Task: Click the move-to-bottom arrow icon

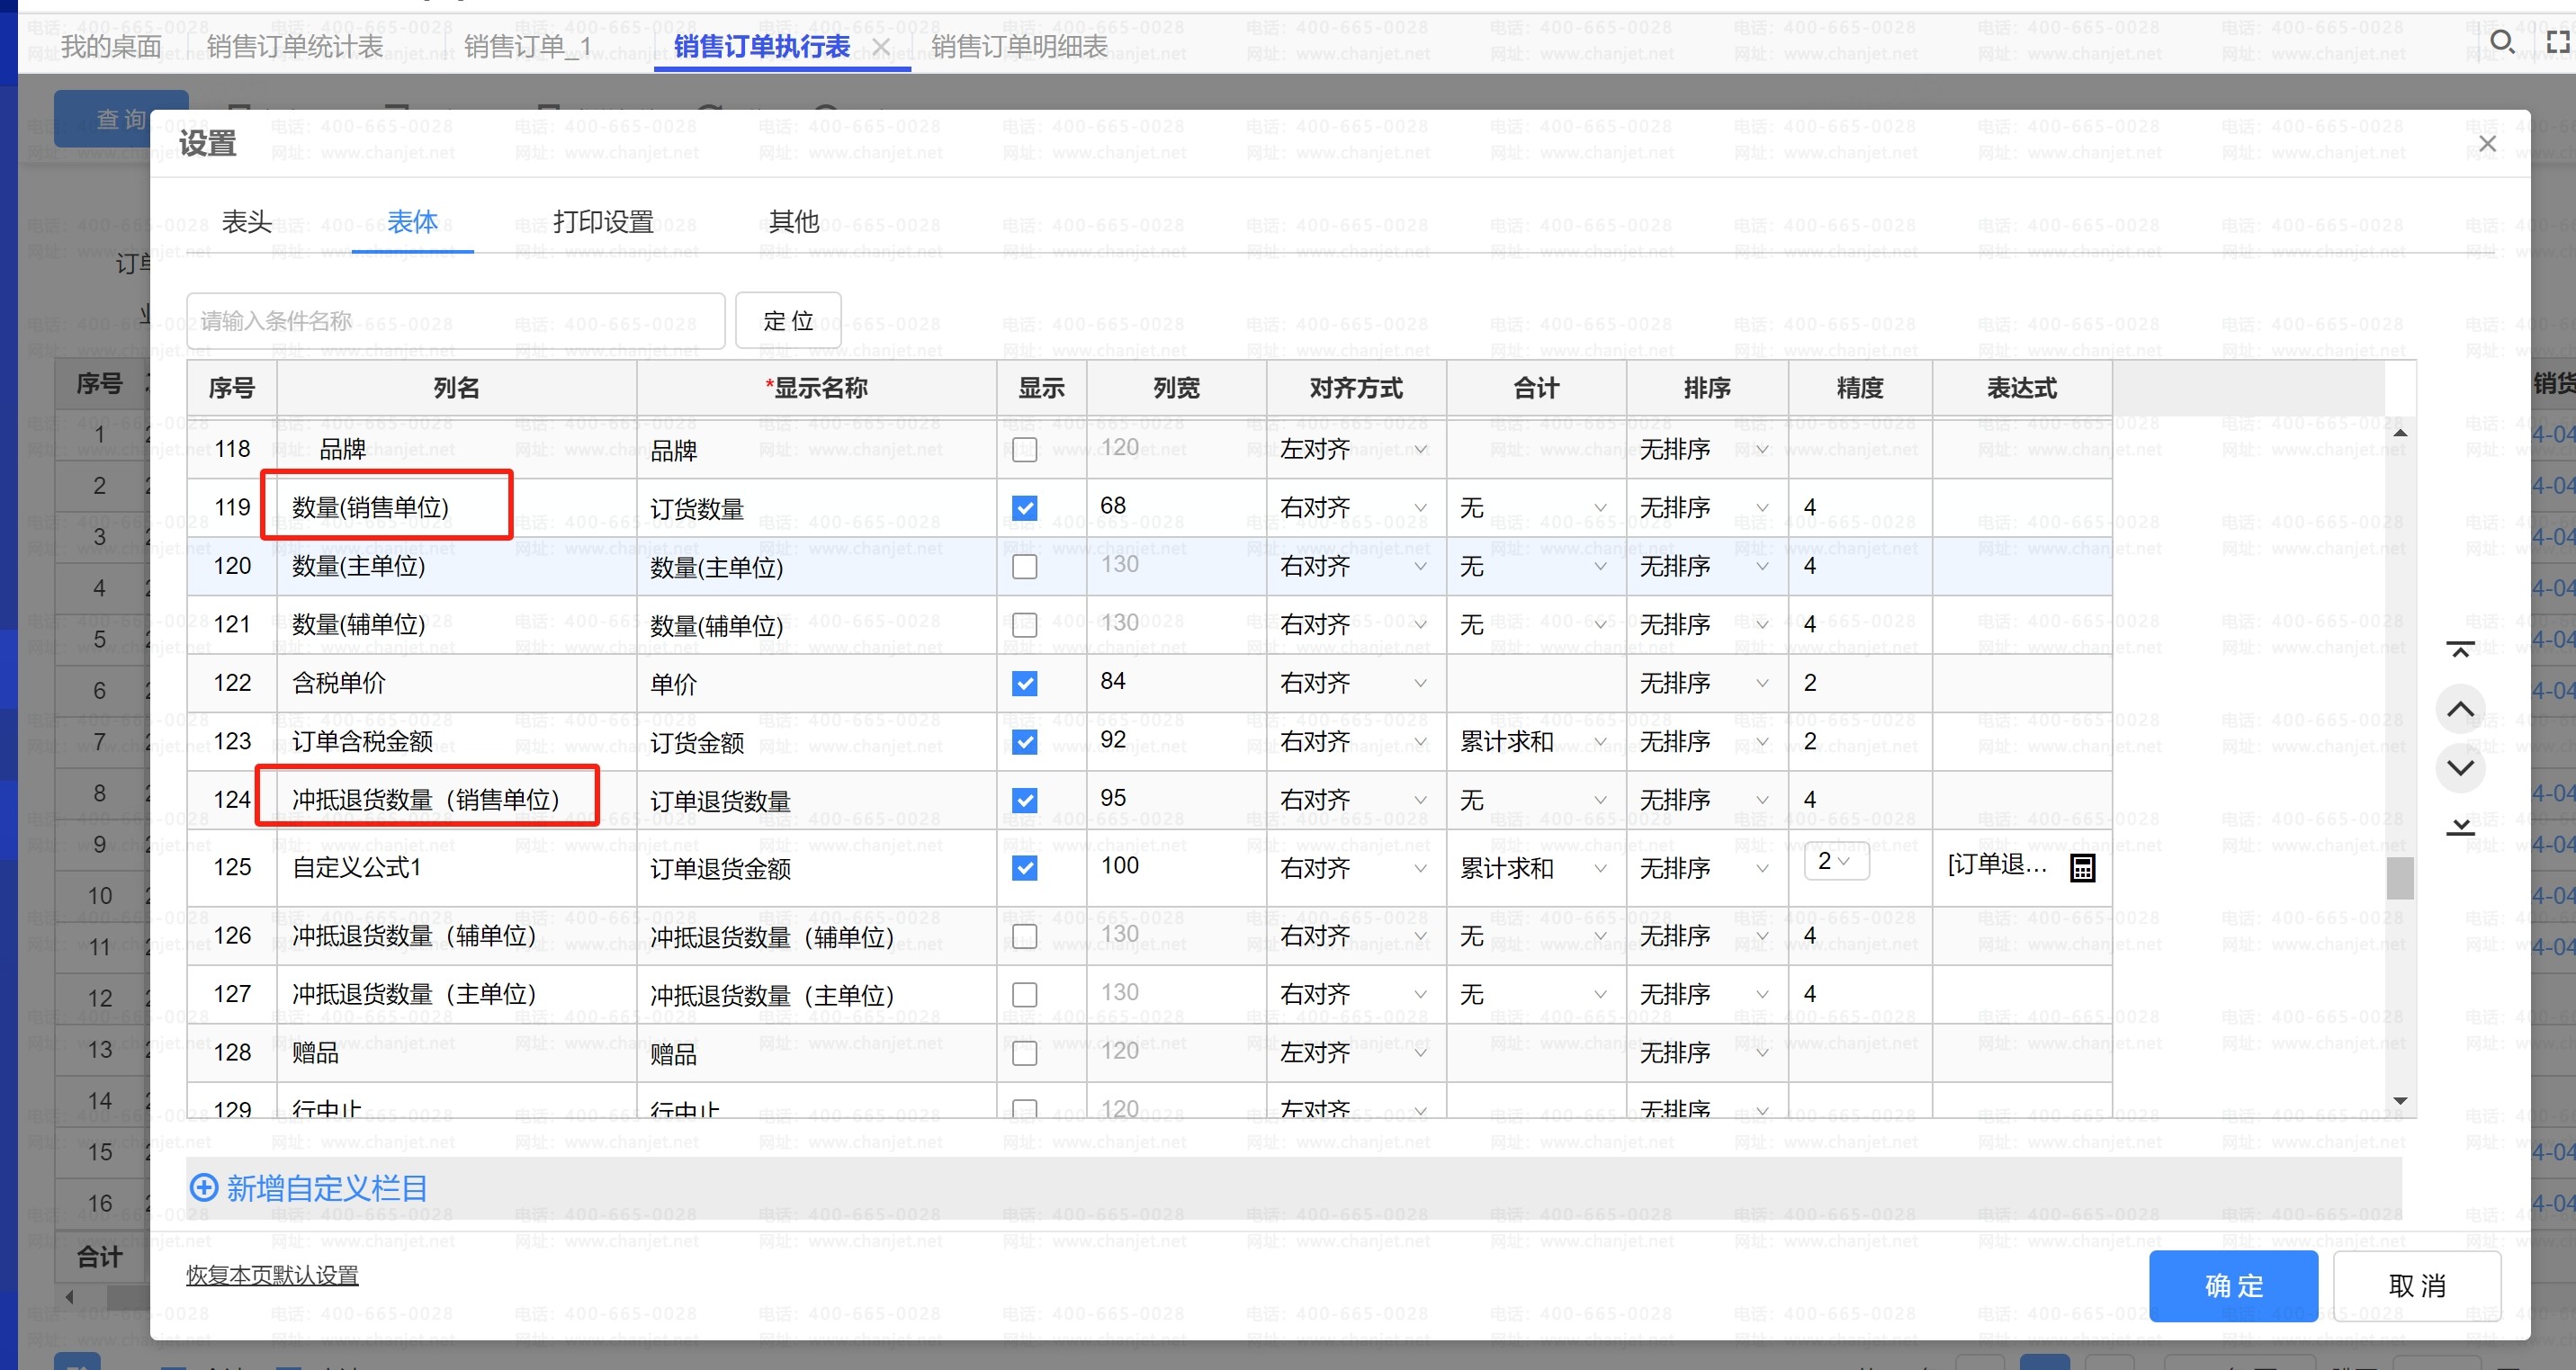Action: coord(2459,827)
